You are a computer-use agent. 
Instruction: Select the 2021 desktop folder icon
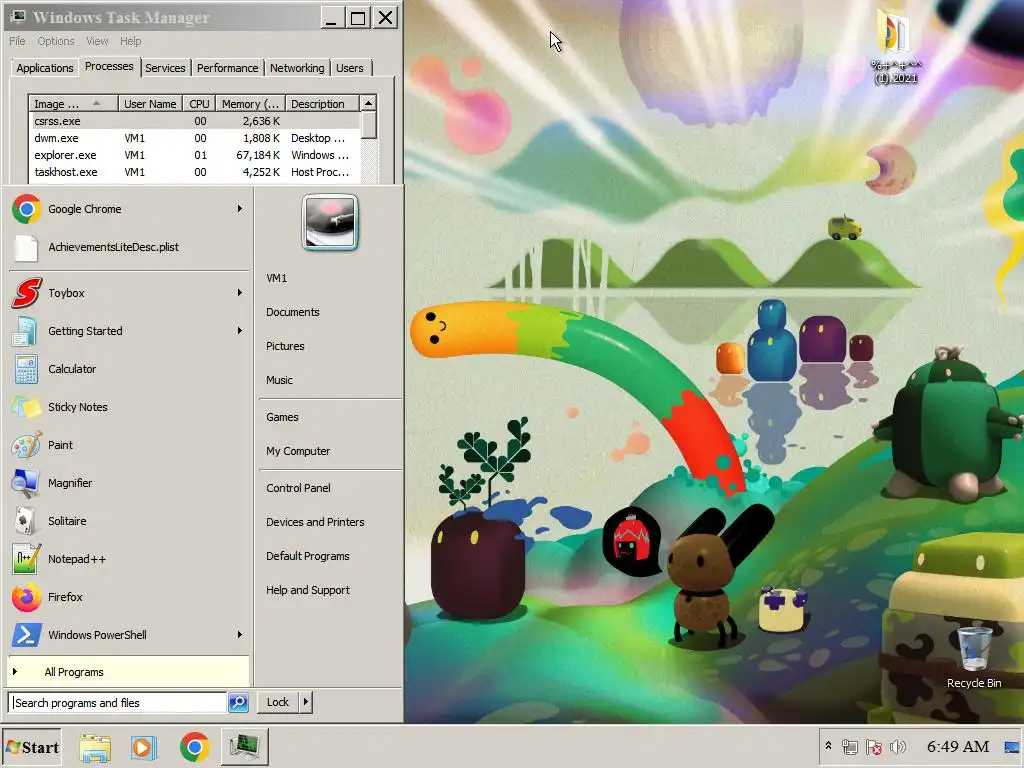(x=896, y=46)
